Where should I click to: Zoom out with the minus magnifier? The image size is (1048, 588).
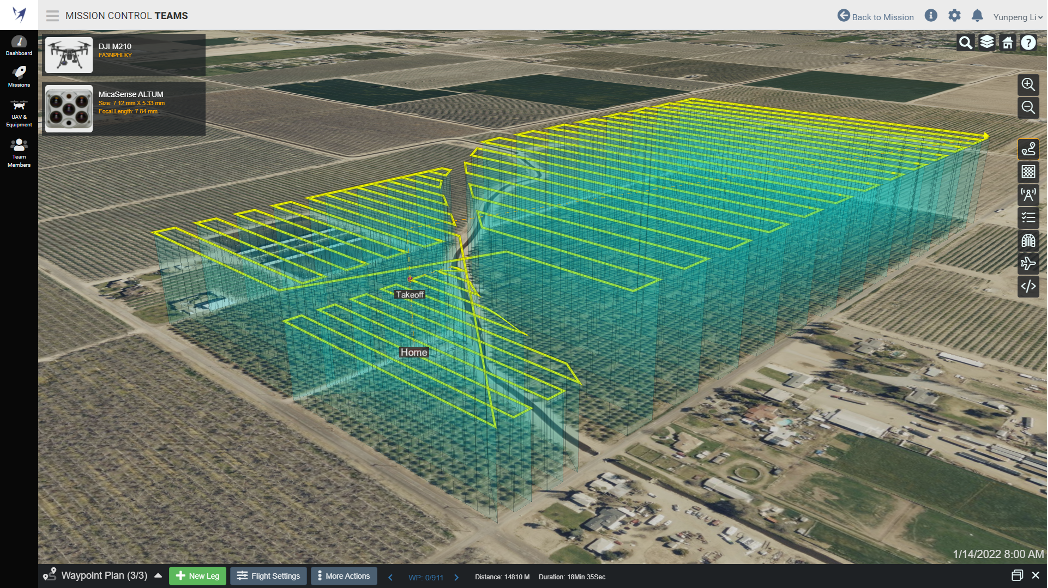click(1028, 108)
